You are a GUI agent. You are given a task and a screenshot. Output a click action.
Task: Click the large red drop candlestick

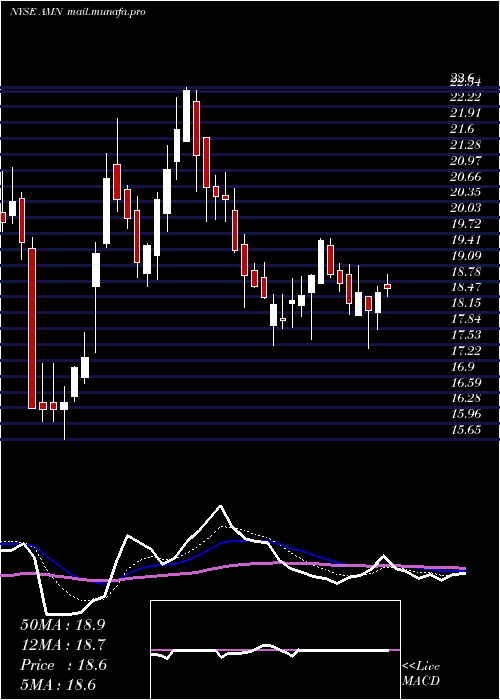click(x=32, y=329)
